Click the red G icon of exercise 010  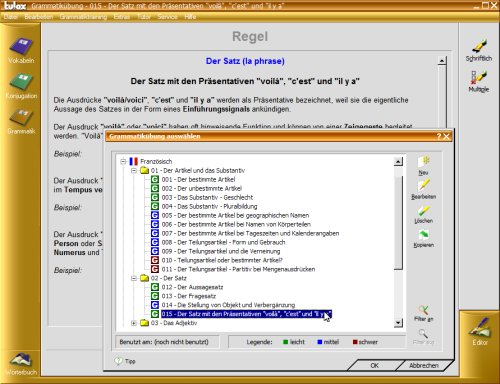click(155, 260)
